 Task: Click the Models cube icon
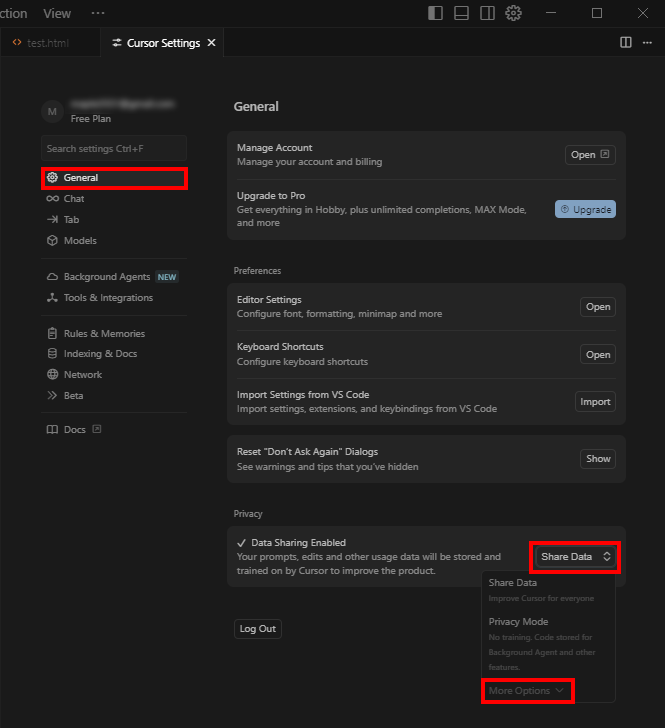(x=52, y=240)
